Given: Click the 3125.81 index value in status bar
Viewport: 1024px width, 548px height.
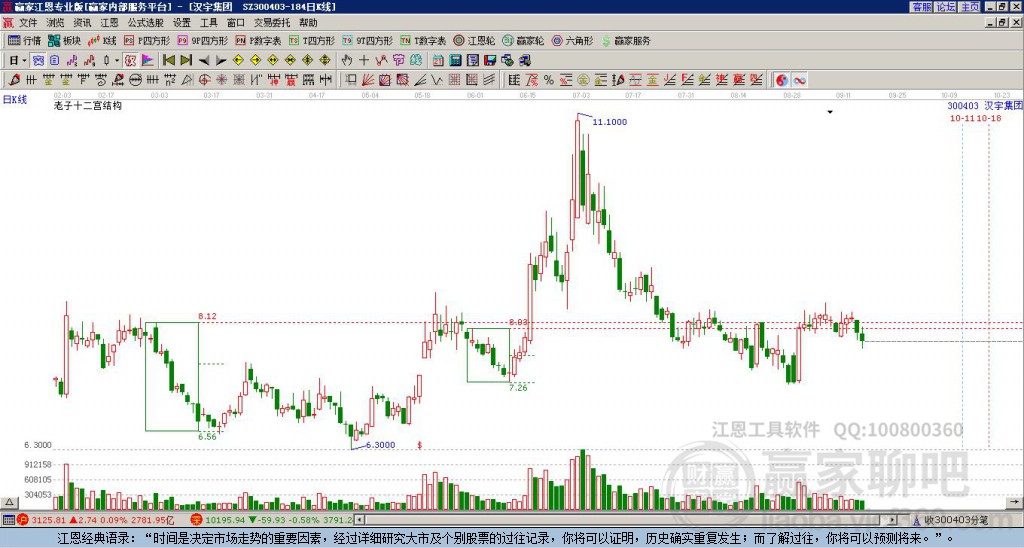Looking at the screenshot, I should click(x=49, y=520).
